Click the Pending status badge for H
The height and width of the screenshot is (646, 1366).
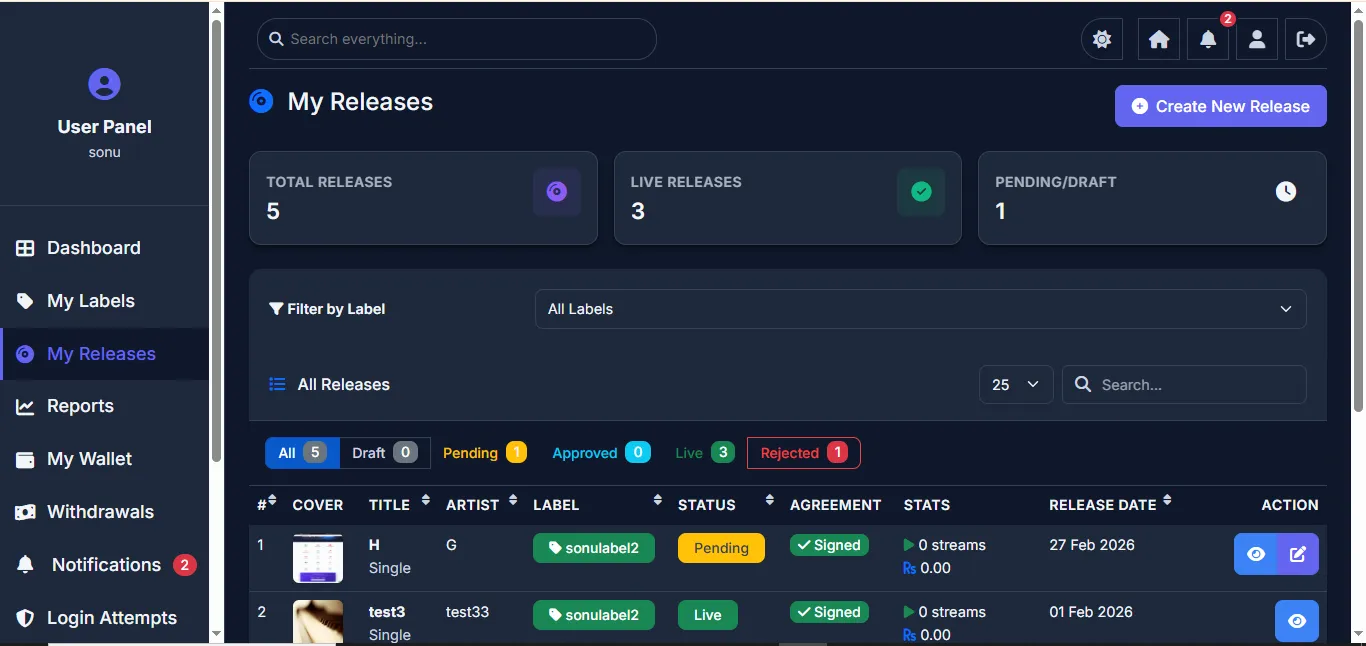(721, 548)
